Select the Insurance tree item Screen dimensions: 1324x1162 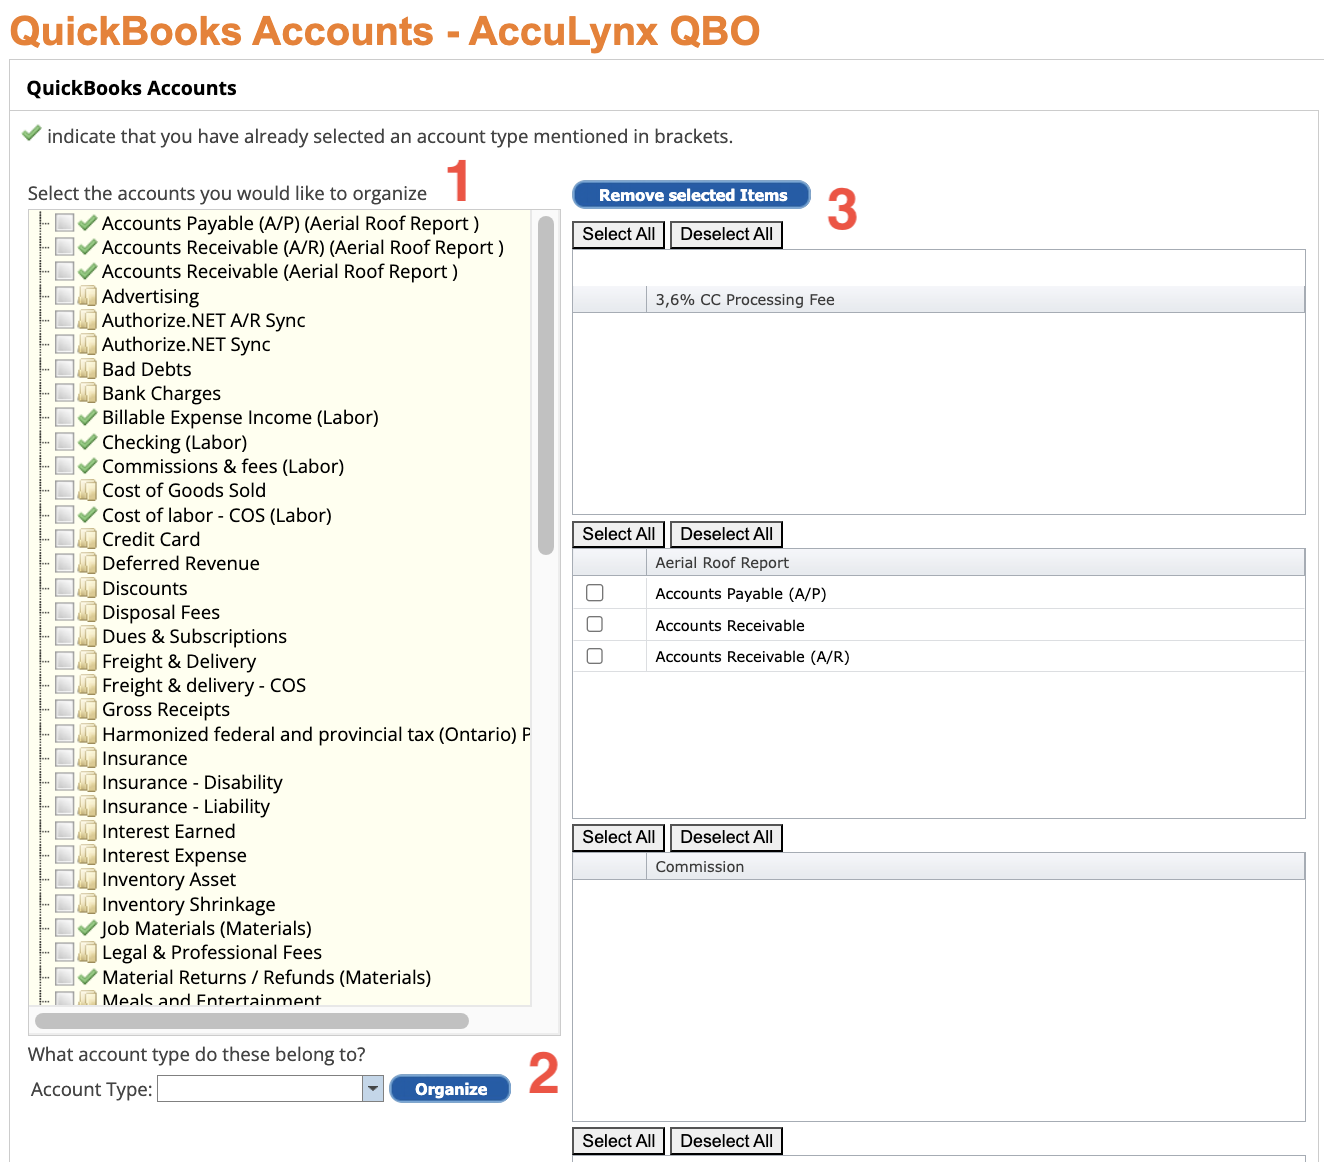point(145,758)
